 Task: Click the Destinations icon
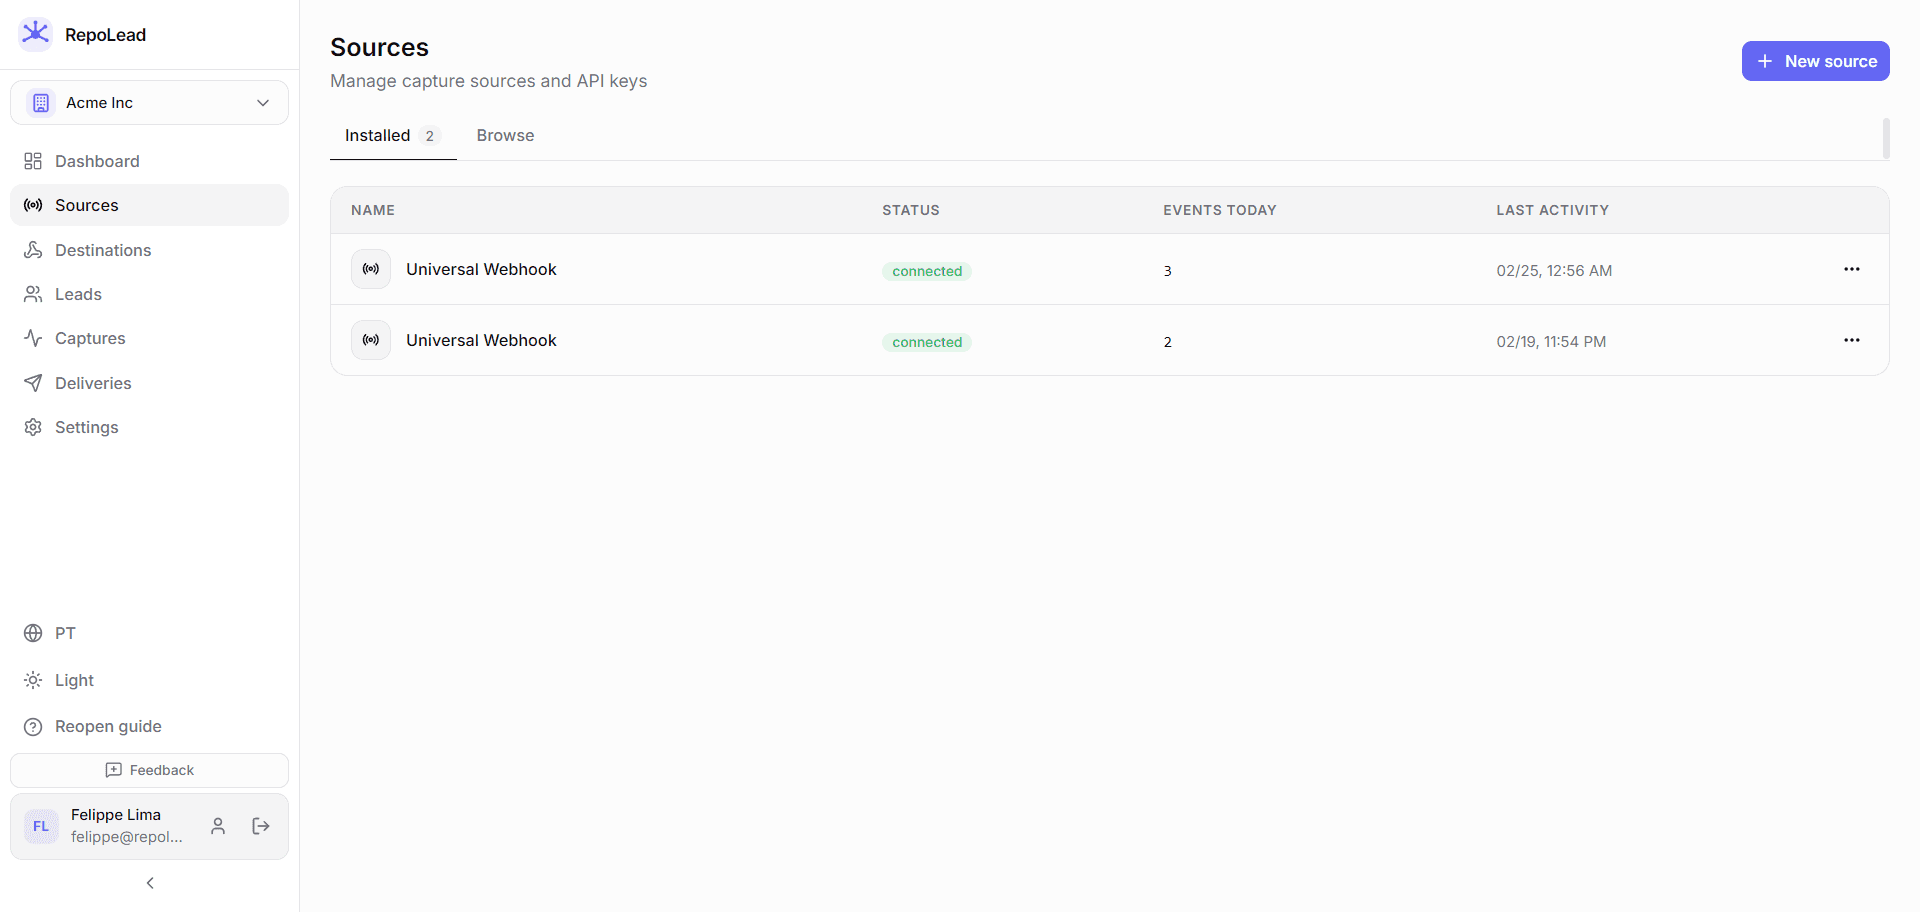(x=33, y=250)
